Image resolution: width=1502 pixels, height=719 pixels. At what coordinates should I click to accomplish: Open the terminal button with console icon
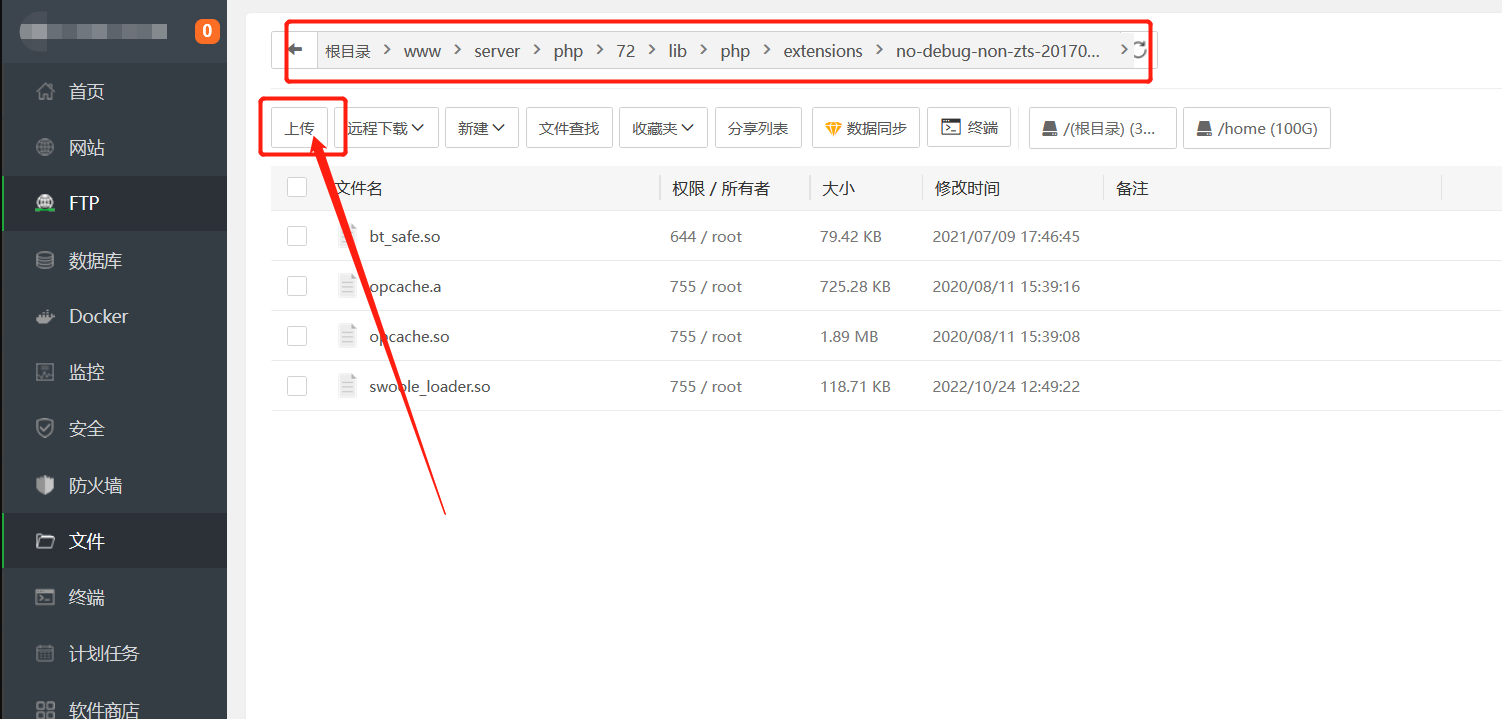[969, 128]
